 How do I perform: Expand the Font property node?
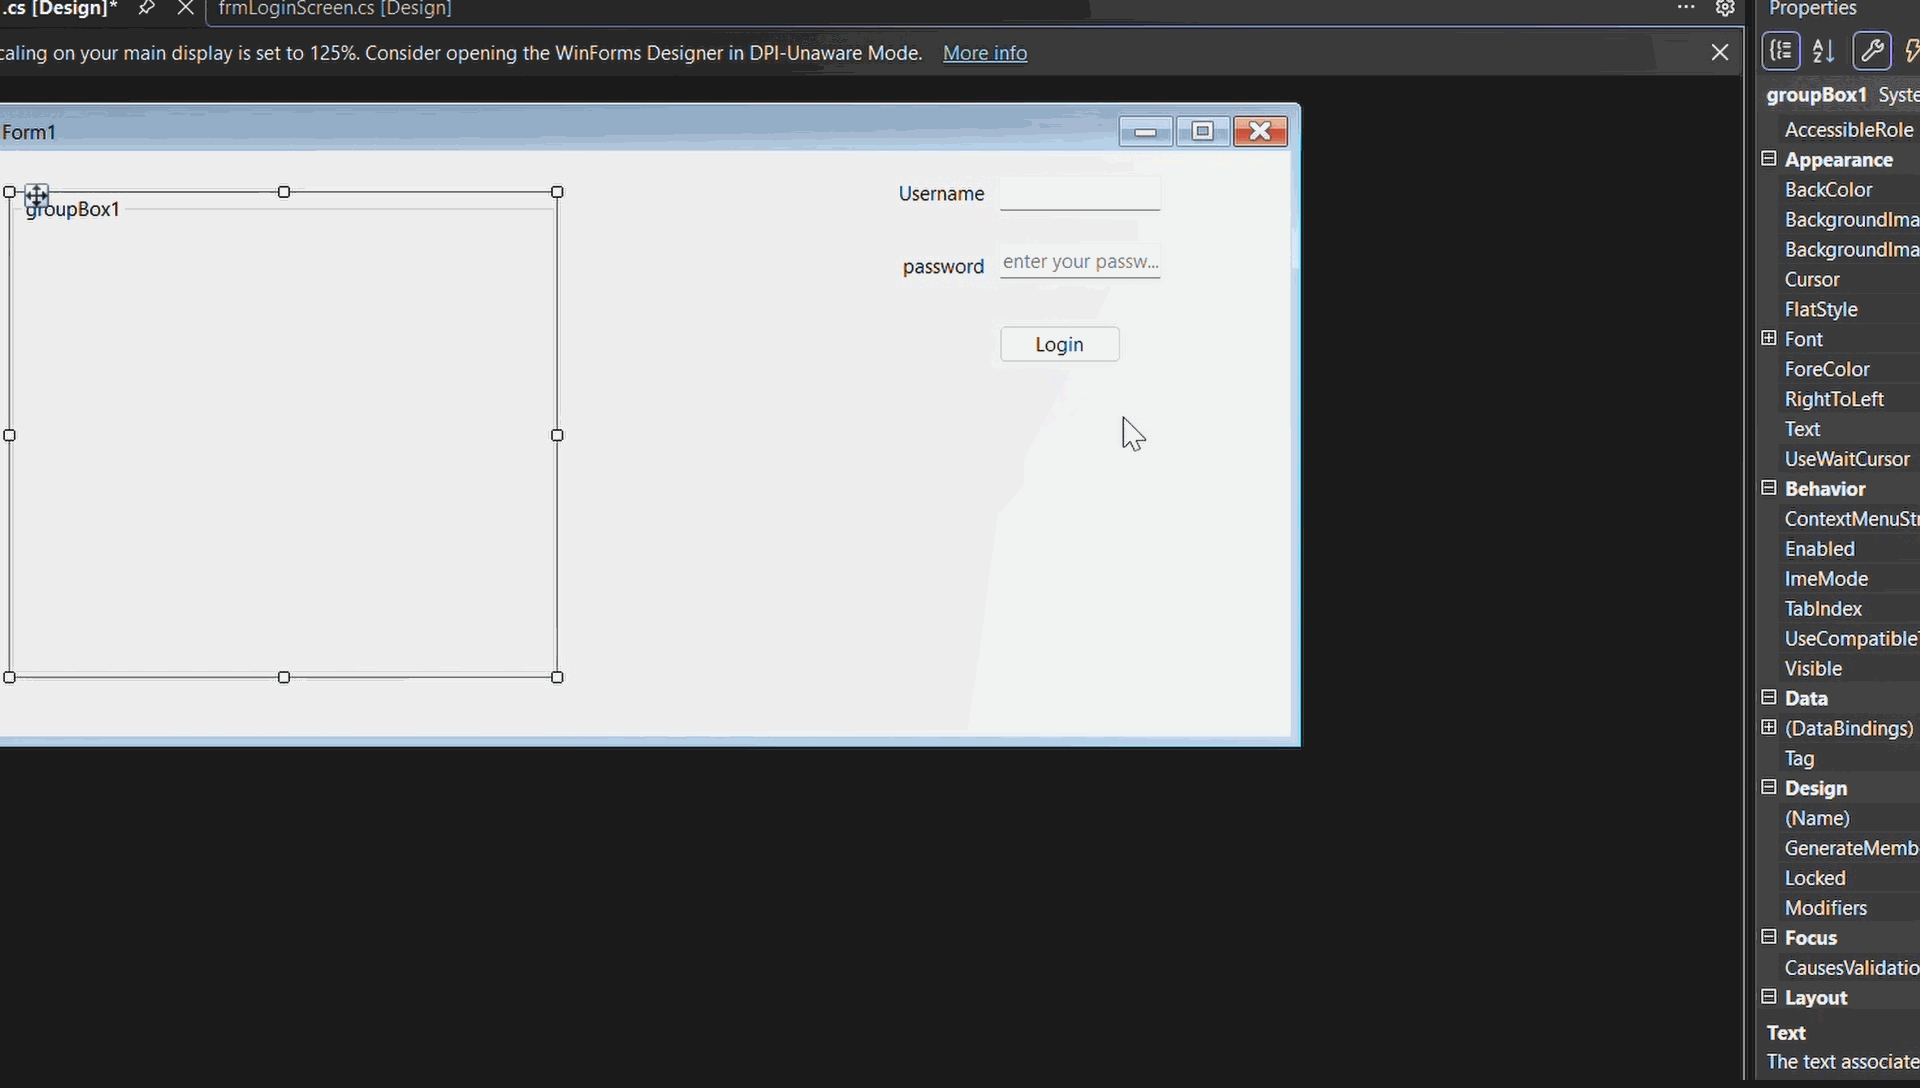tap(1768, 338)
